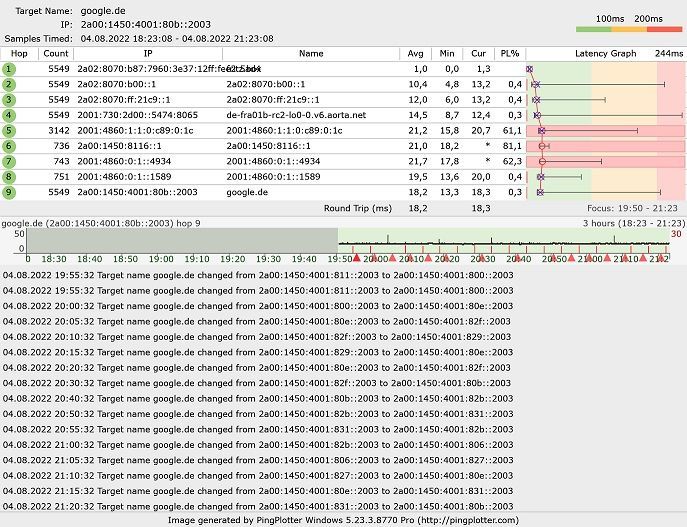The image size is (687, 527).
Task: Click the Avg column header
Action: [x=415, y=53]
